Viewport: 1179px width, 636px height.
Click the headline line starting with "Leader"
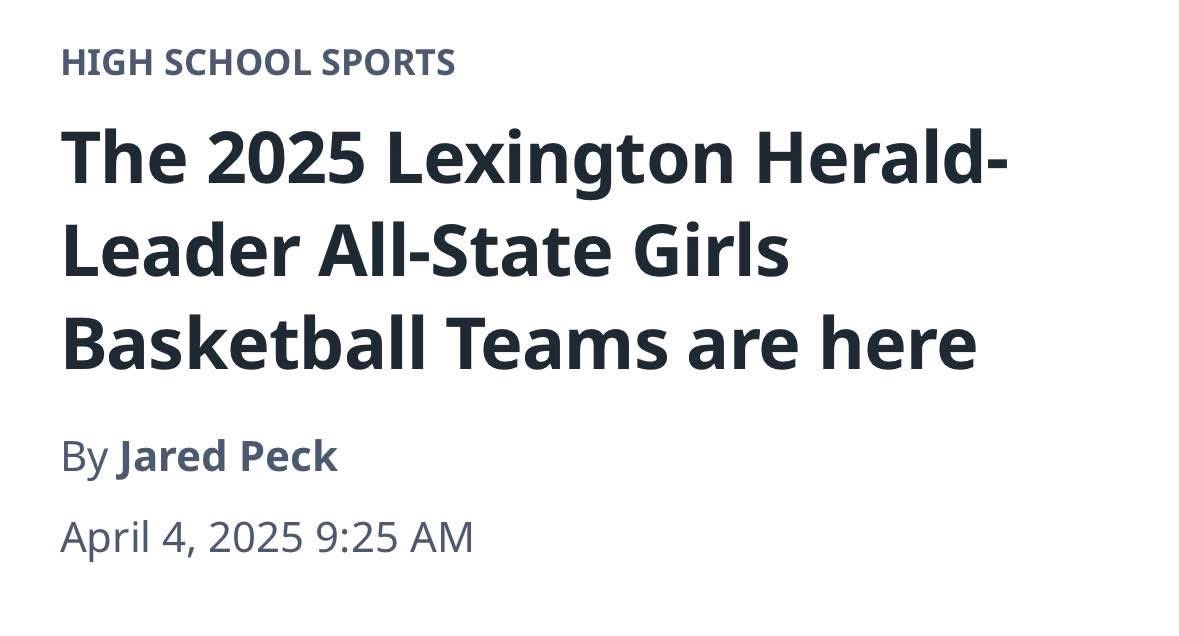[425, 252]
